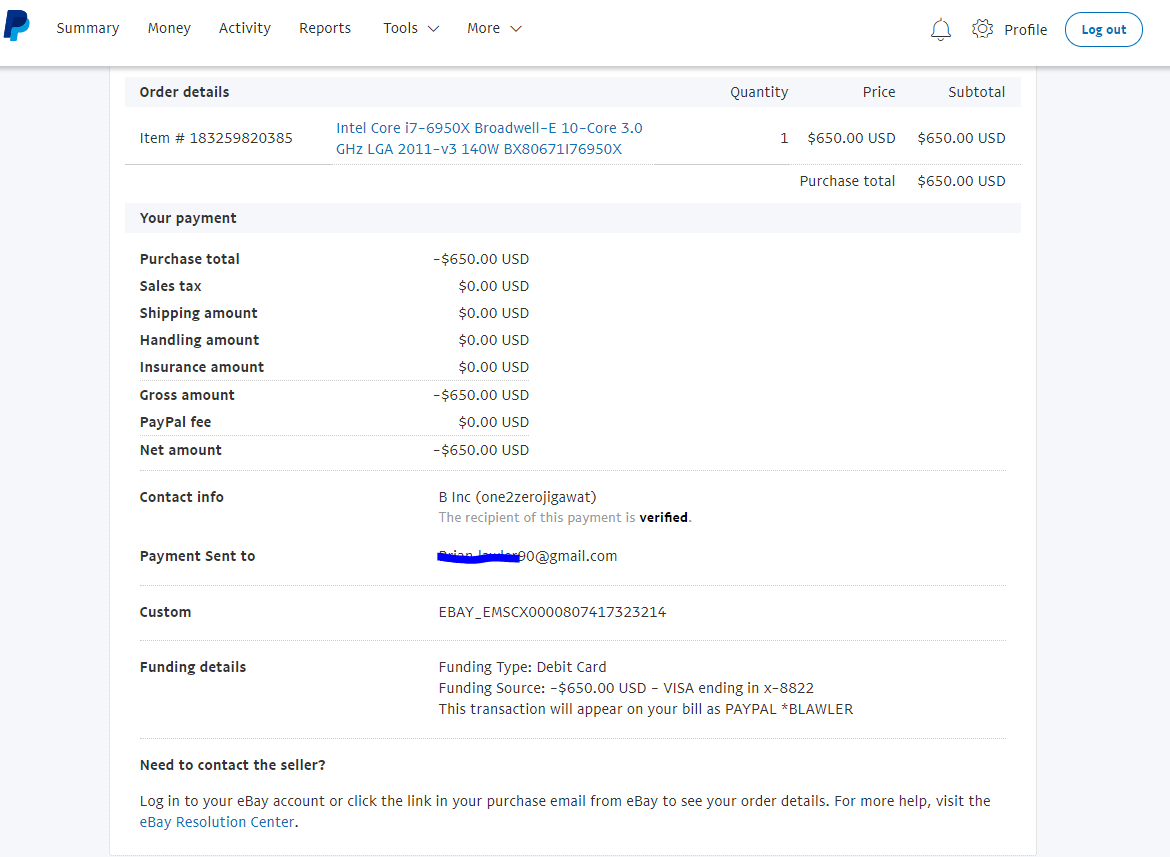Screen dimensions: 1170x857
Task: Click the item price $650.00 USD cell
Action: (851, 138)
